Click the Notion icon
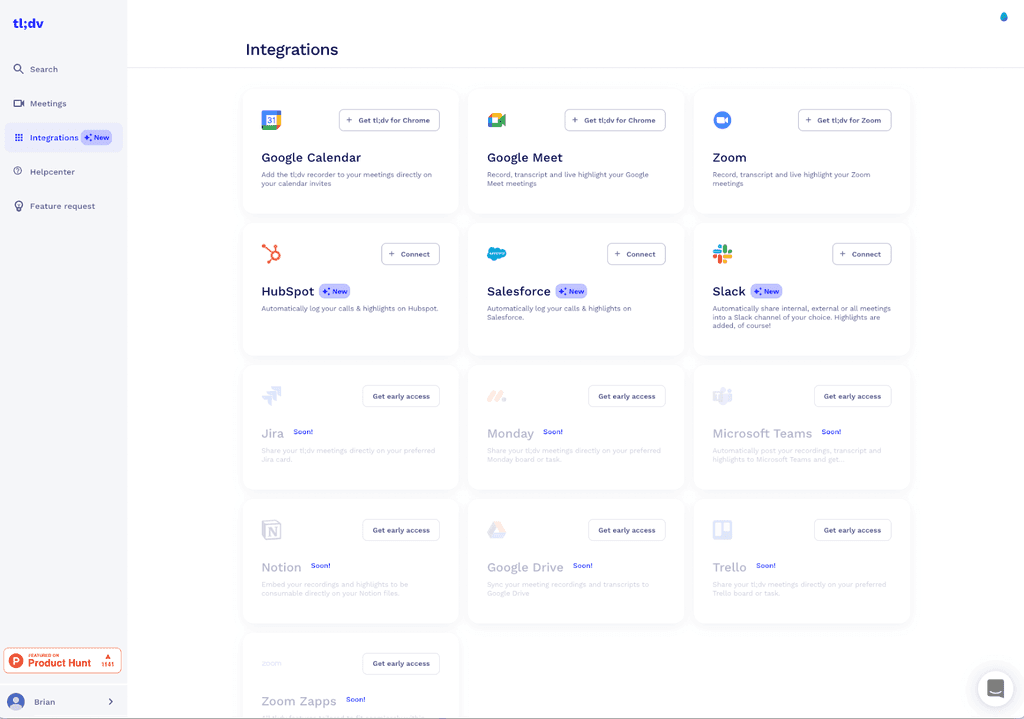 point(270,529)
